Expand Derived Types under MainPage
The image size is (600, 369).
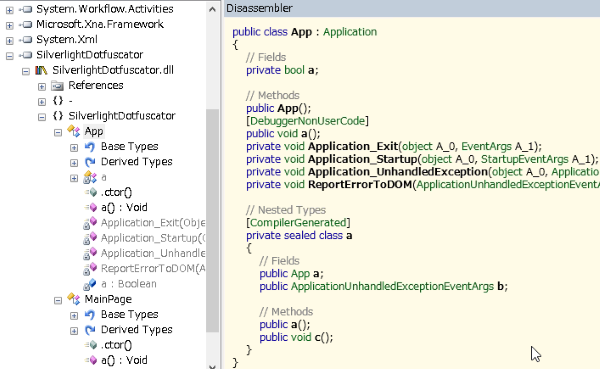[x=74, y=331]
